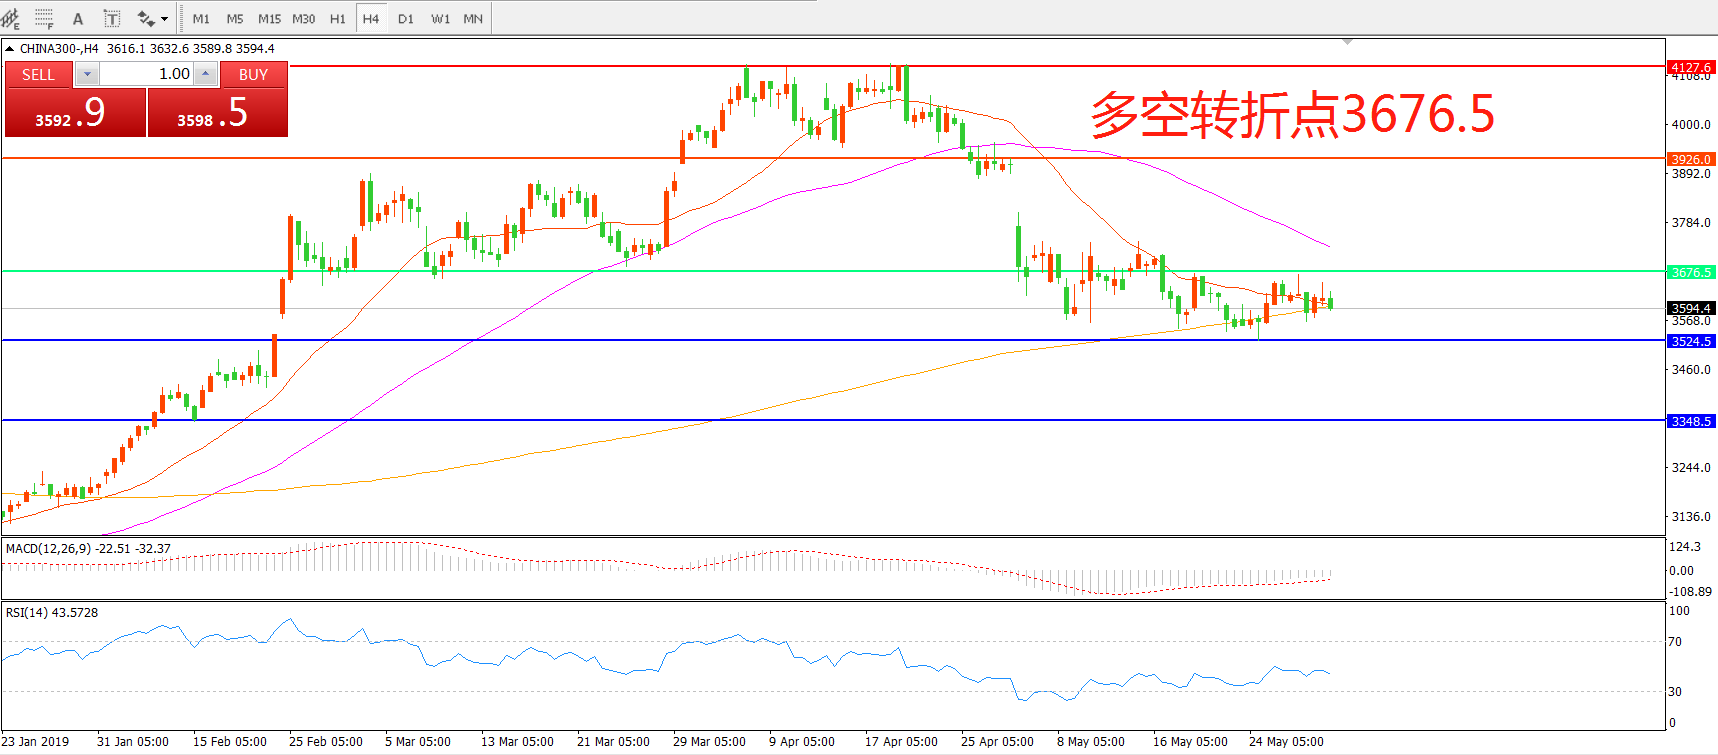Select the MN monthly timeframe

click(473, 18)
